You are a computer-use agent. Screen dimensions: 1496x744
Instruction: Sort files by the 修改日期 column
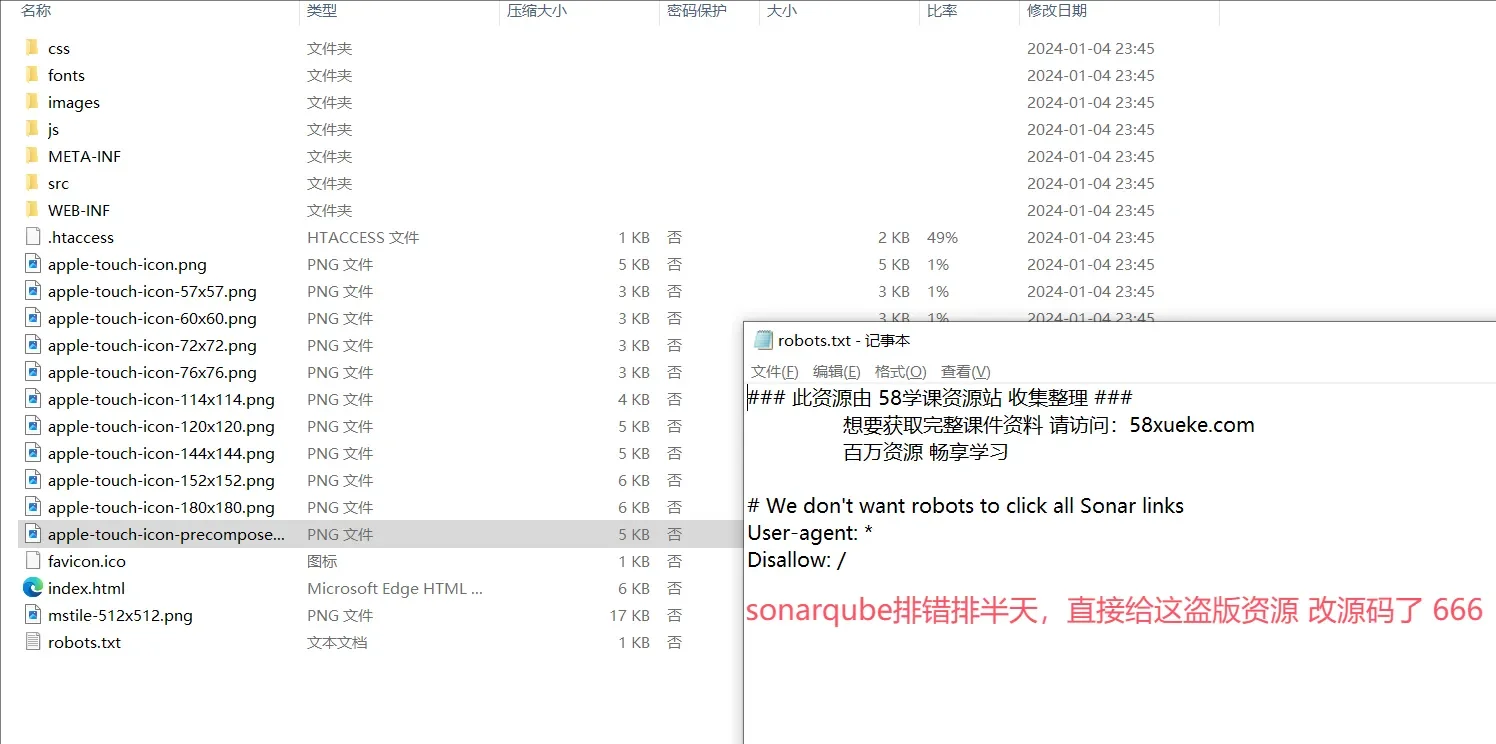pos(1053,10)
